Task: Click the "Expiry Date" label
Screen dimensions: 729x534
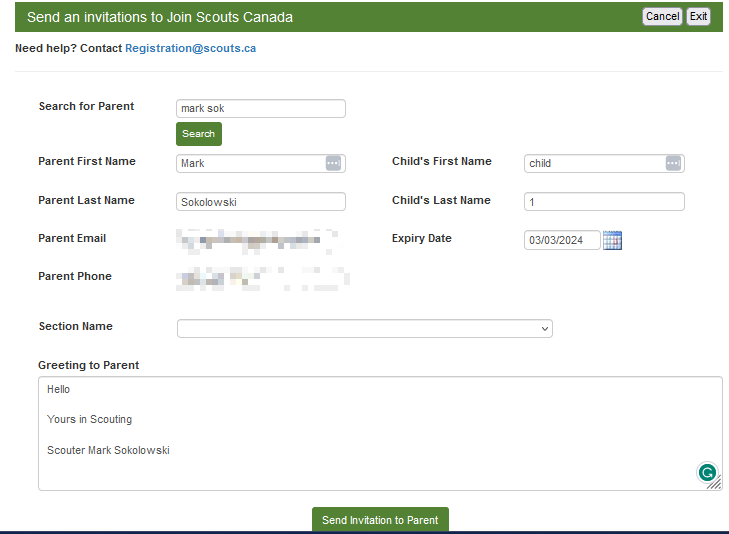Action: (422, 238)
